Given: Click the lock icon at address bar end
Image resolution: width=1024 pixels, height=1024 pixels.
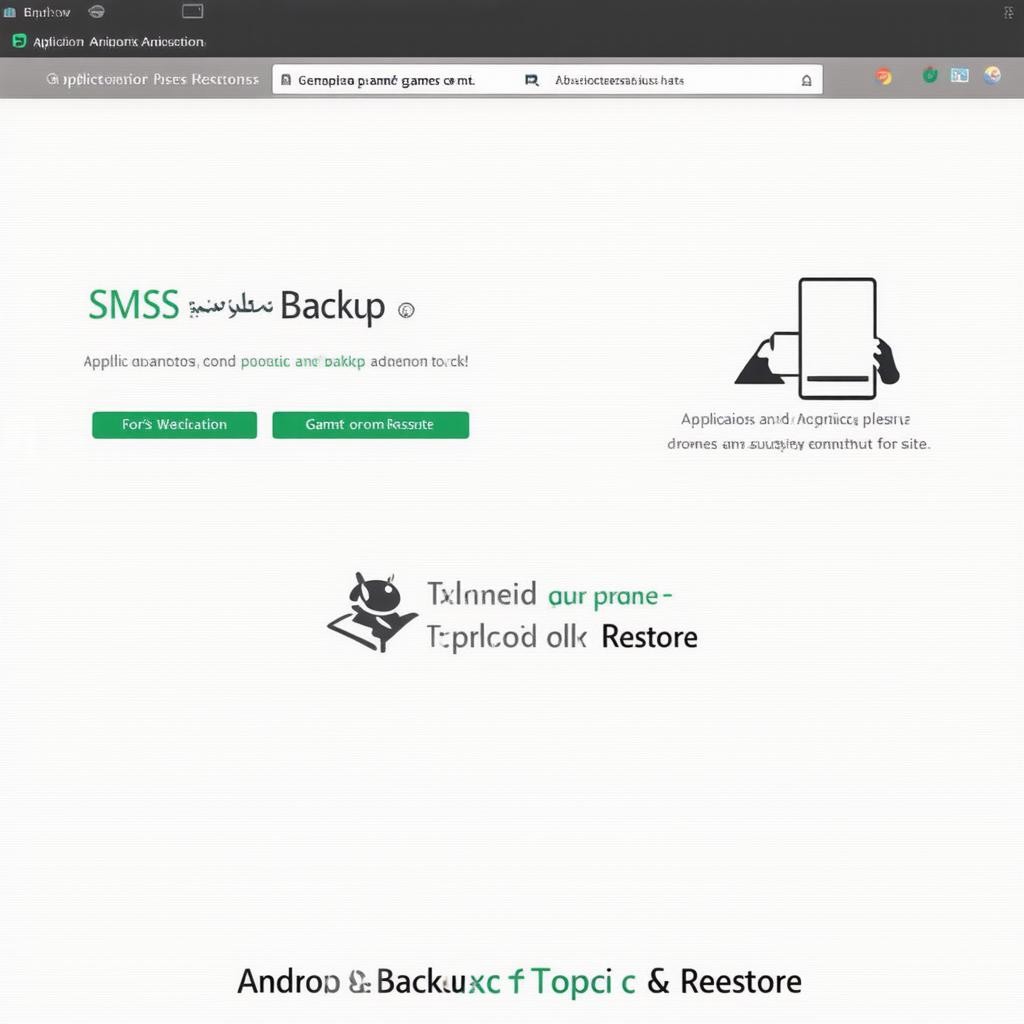Looking at the screenshot, I should click(x=807, y=80).
